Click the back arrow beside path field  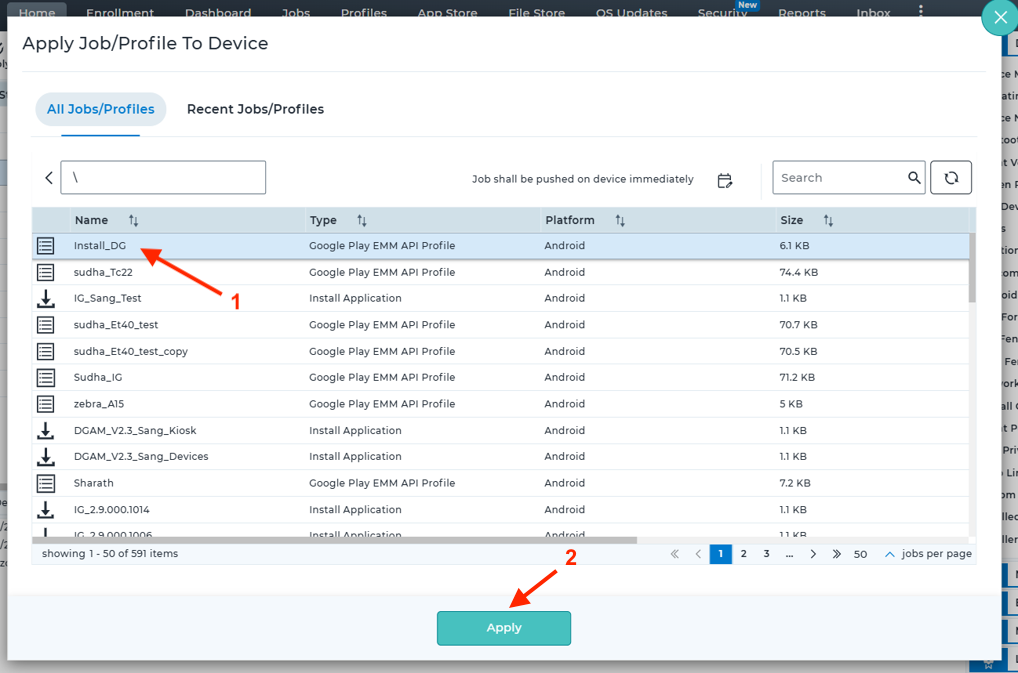pos(49,178)
